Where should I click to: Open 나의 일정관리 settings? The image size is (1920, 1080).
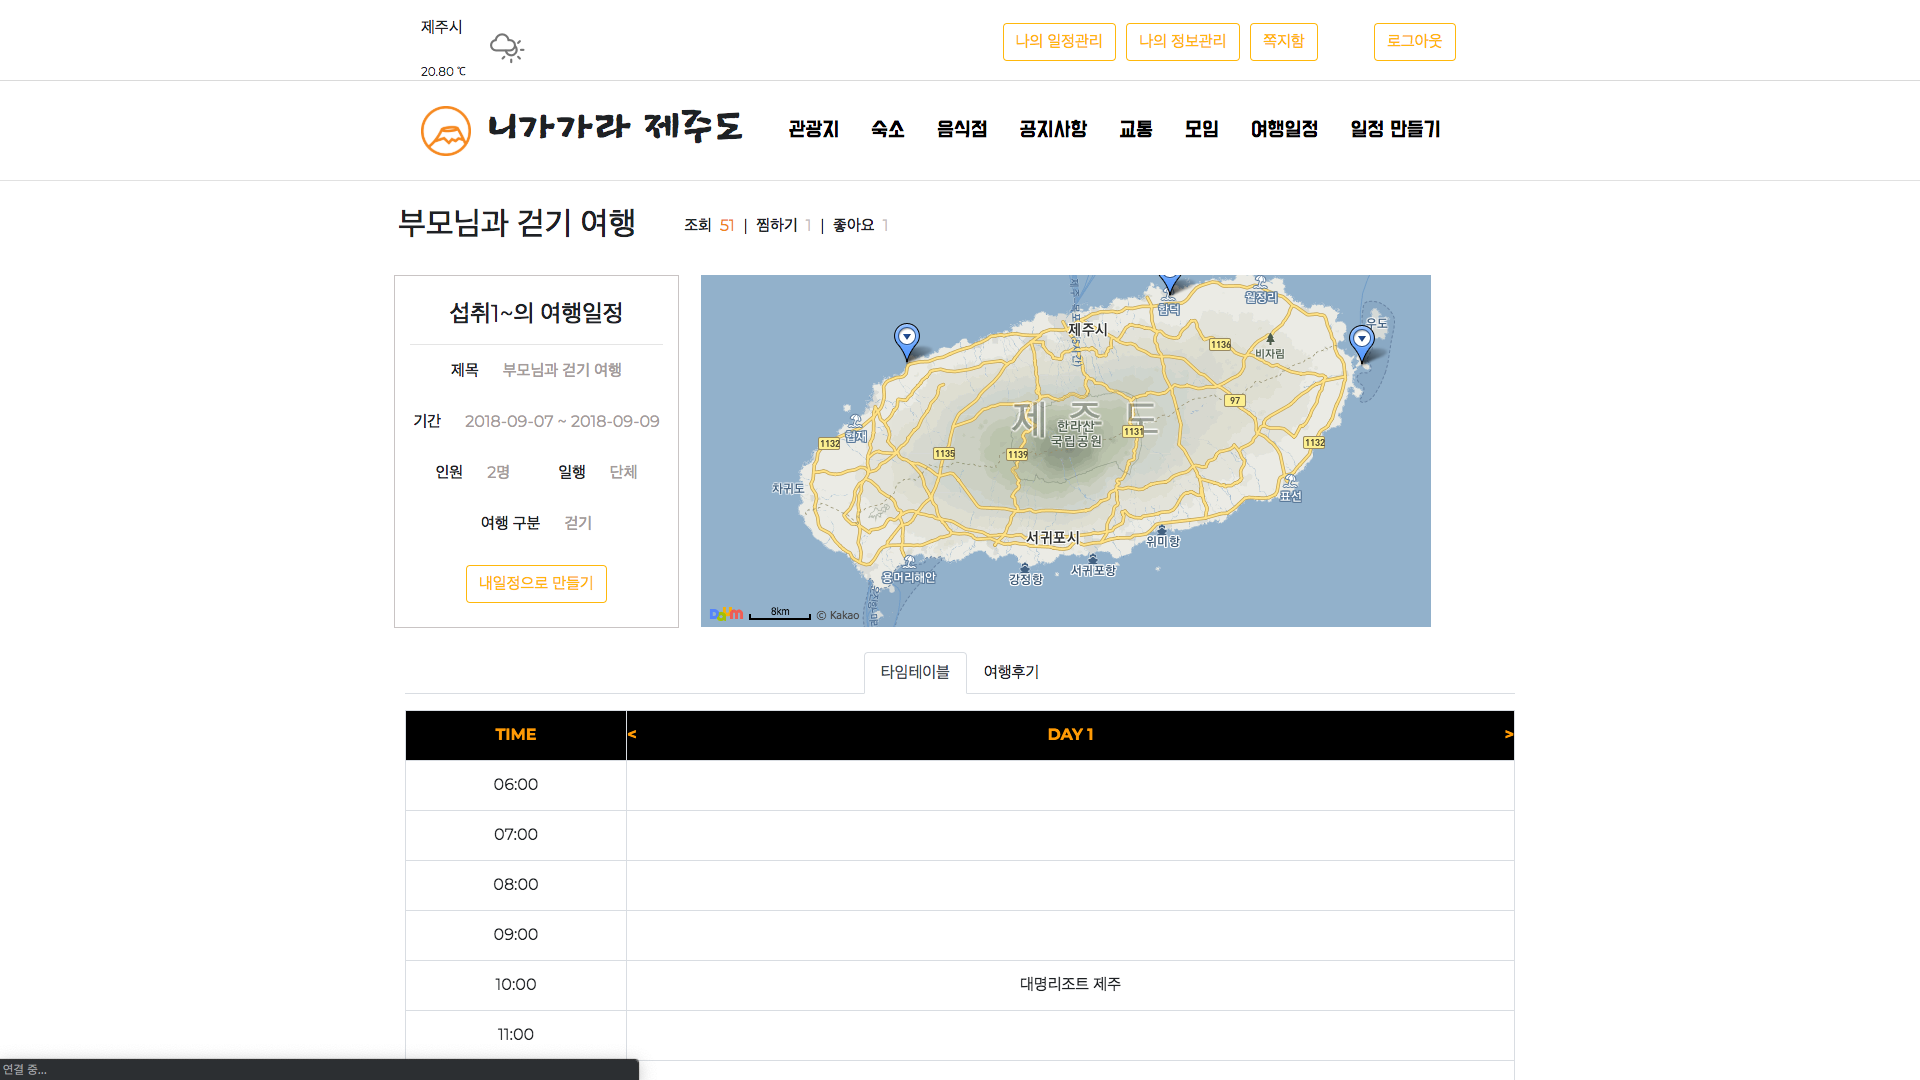(x=1059, y=42)
